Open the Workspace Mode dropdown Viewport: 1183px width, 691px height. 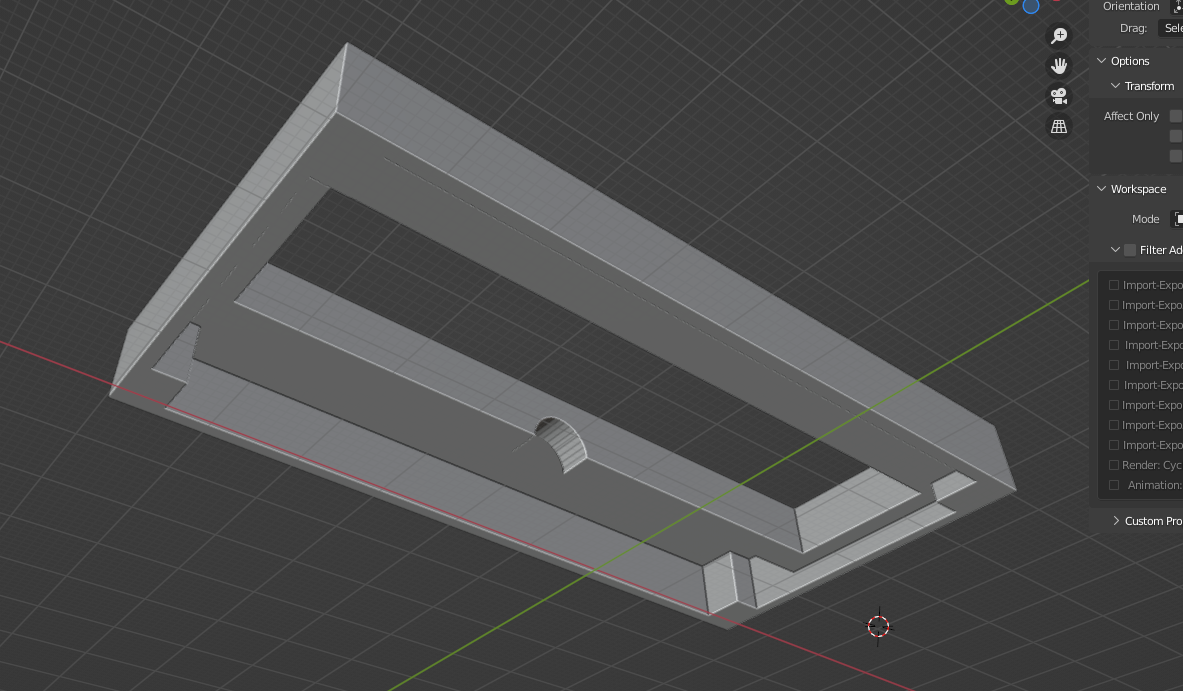click(x=1177, y=219)
